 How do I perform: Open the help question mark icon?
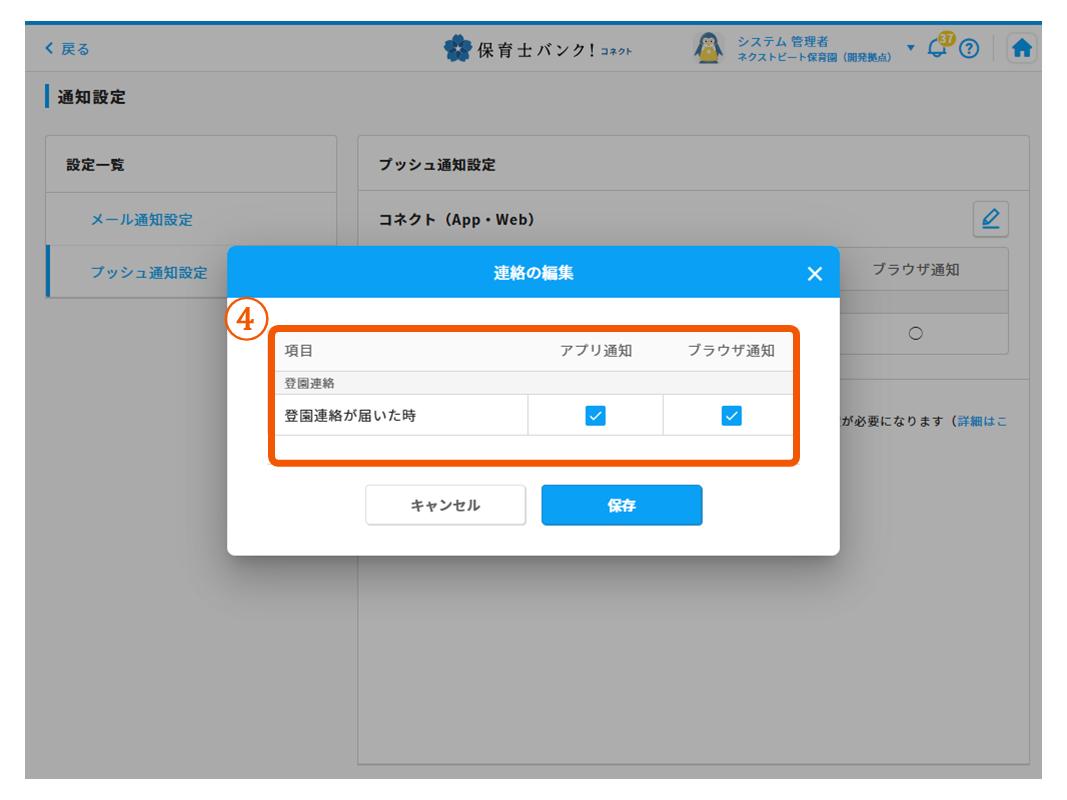point(968,49)
